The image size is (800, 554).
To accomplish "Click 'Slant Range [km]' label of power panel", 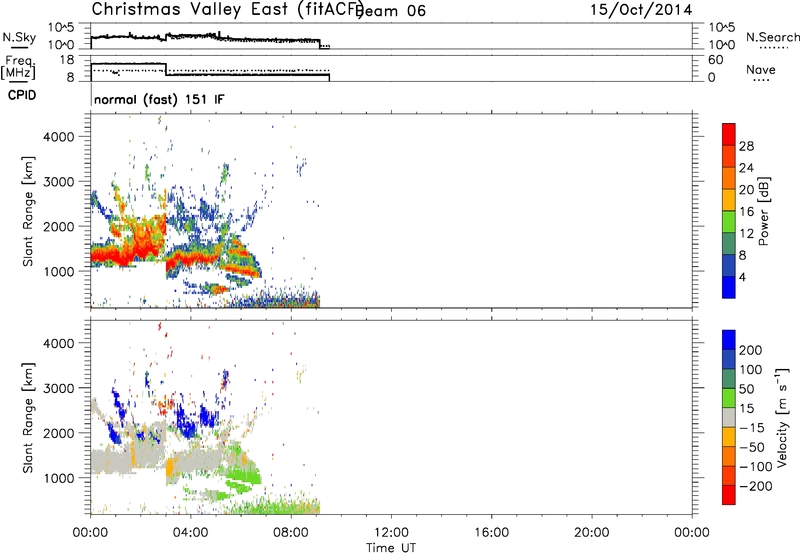I will [x=28, y=211].
